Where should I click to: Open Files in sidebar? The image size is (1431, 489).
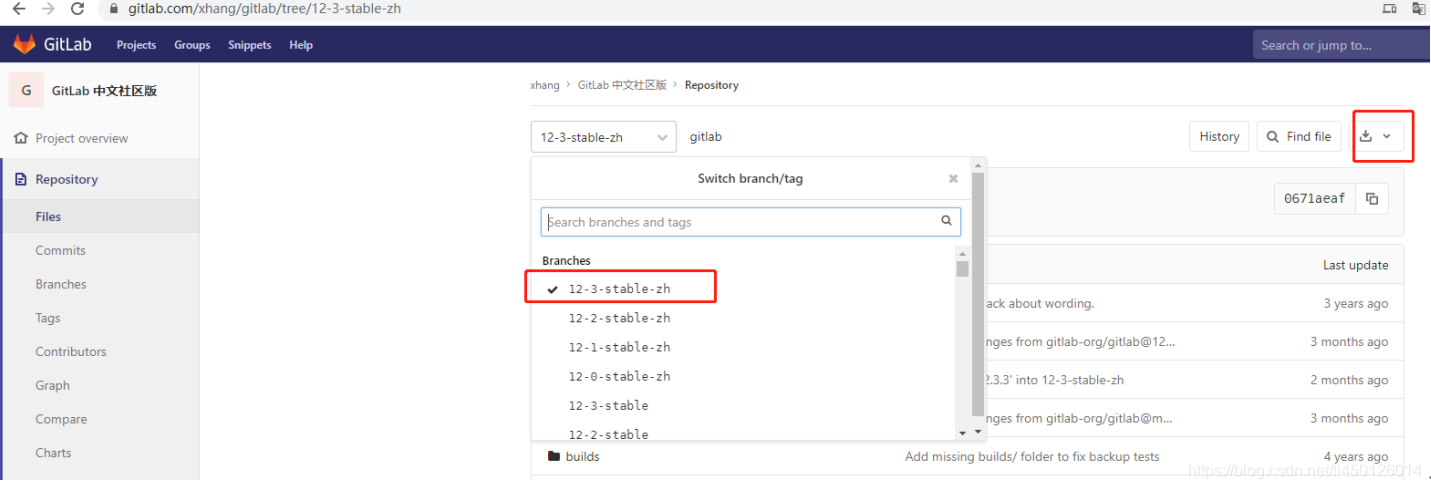[48, 217]
